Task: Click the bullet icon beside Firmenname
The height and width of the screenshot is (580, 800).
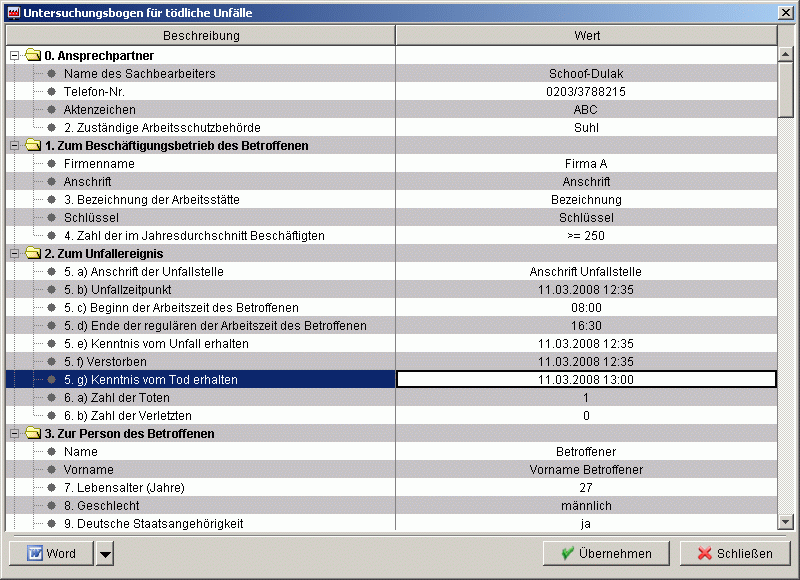Action: pyautogui.click(x=51, y=163)
